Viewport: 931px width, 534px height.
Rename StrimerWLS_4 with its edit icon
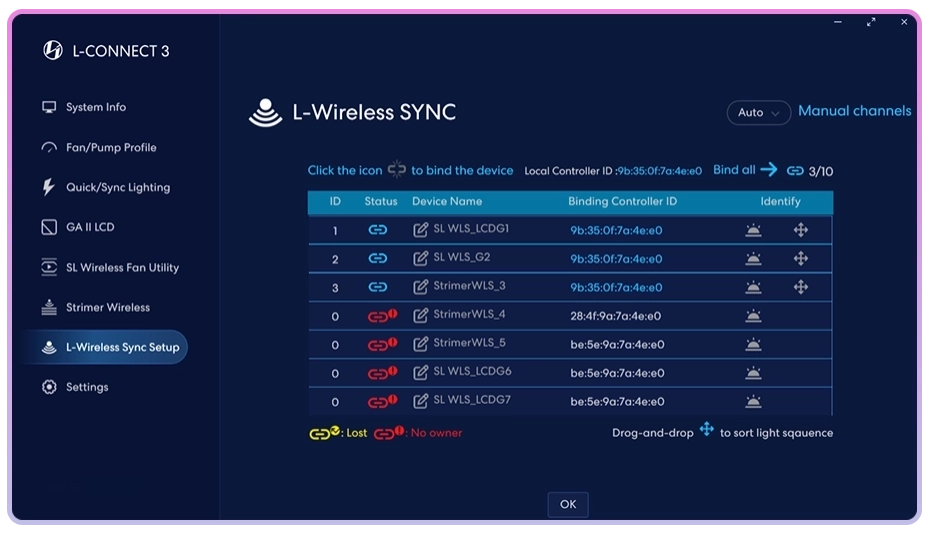point(420,315)
